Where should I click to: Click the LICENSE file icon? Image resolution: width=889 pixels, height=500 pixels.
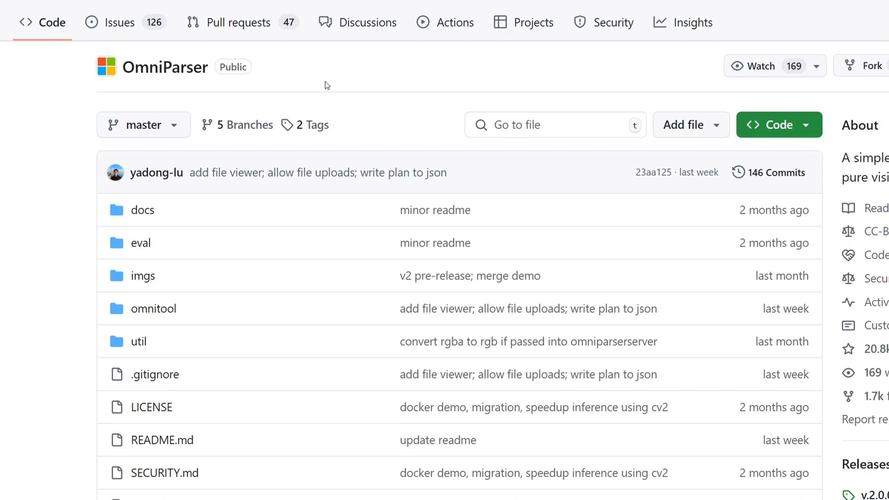click(117, 407)
